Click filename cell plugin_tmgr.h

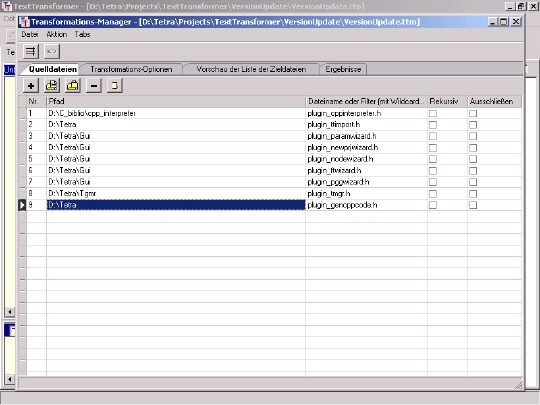366,194
